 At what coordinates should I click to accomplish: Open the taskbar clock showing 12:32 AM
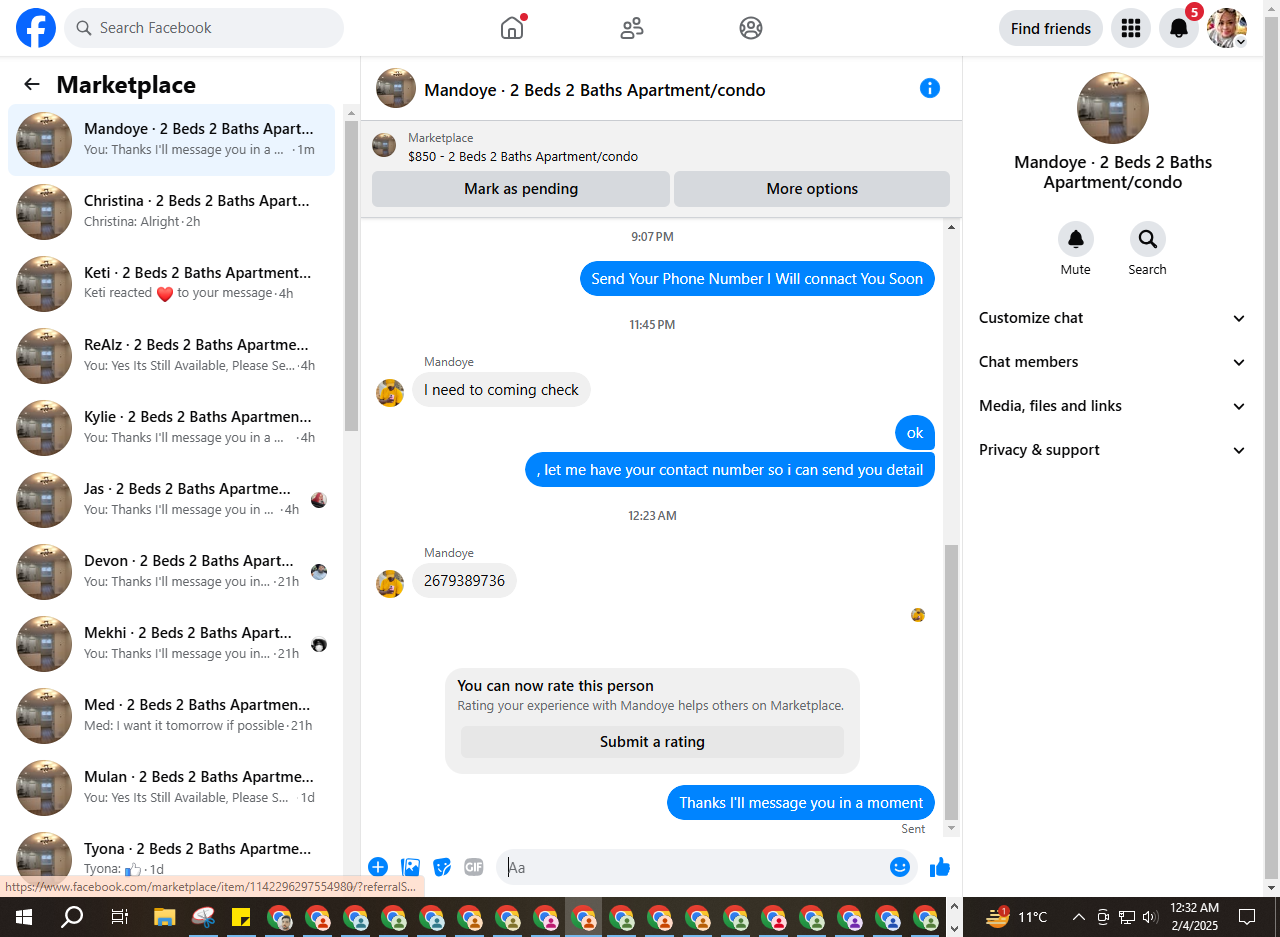tap(1194, 917)
